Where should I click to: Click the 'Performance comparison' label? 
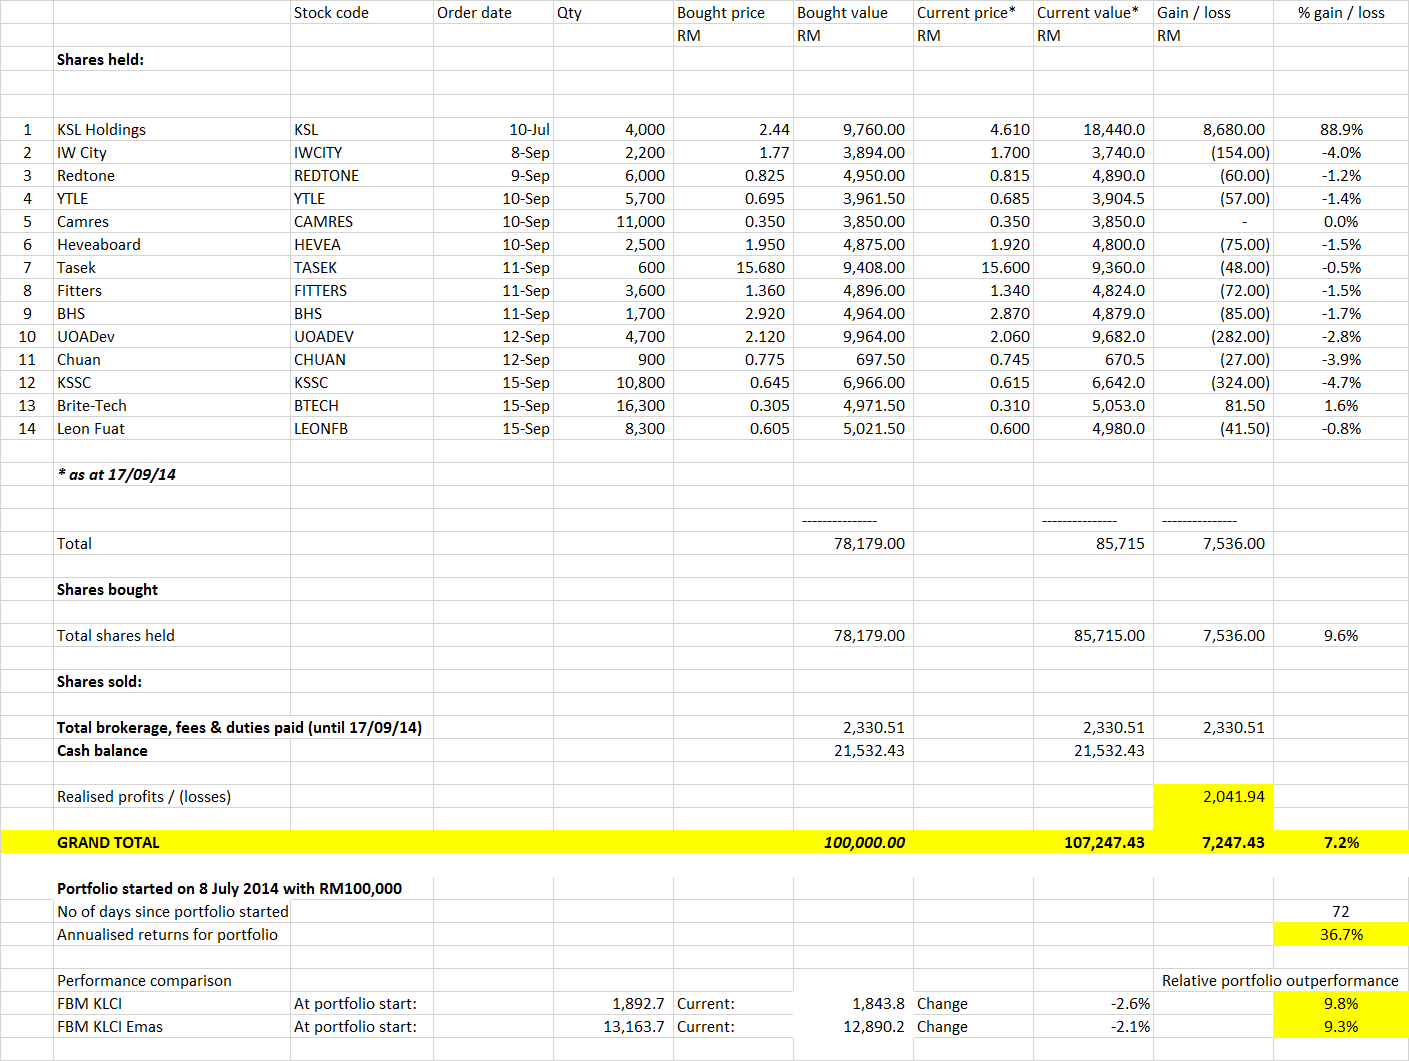tap(144, 981)
